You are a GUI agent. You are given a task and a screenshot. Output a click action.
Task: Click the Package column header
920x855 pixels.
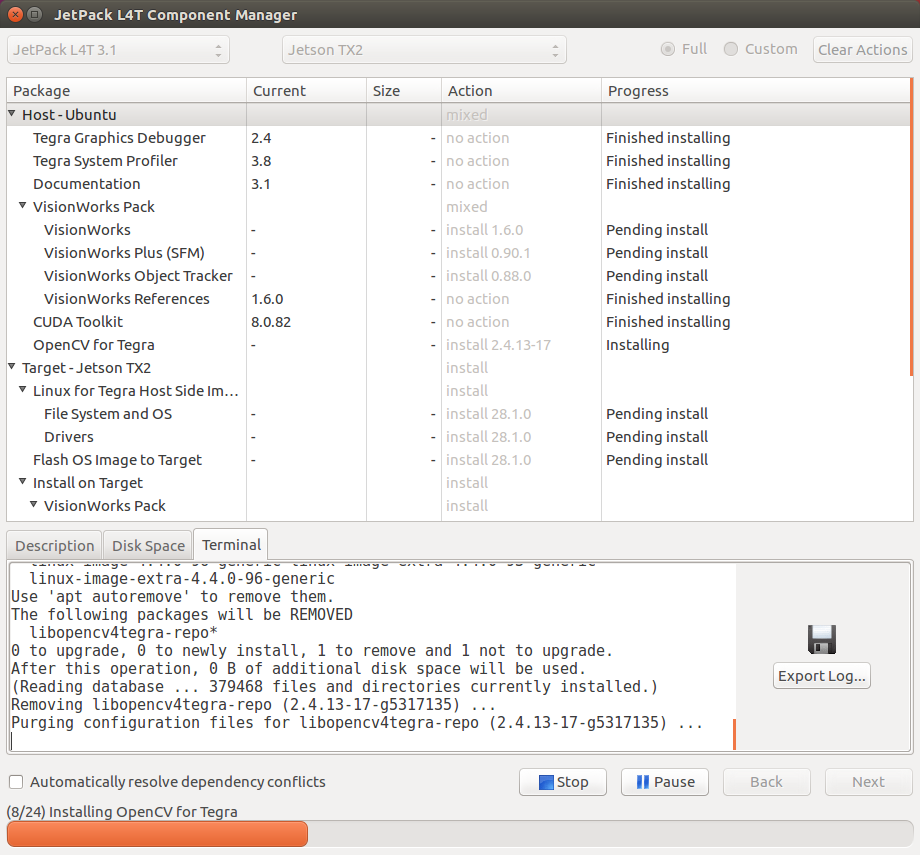click(126, 91)
